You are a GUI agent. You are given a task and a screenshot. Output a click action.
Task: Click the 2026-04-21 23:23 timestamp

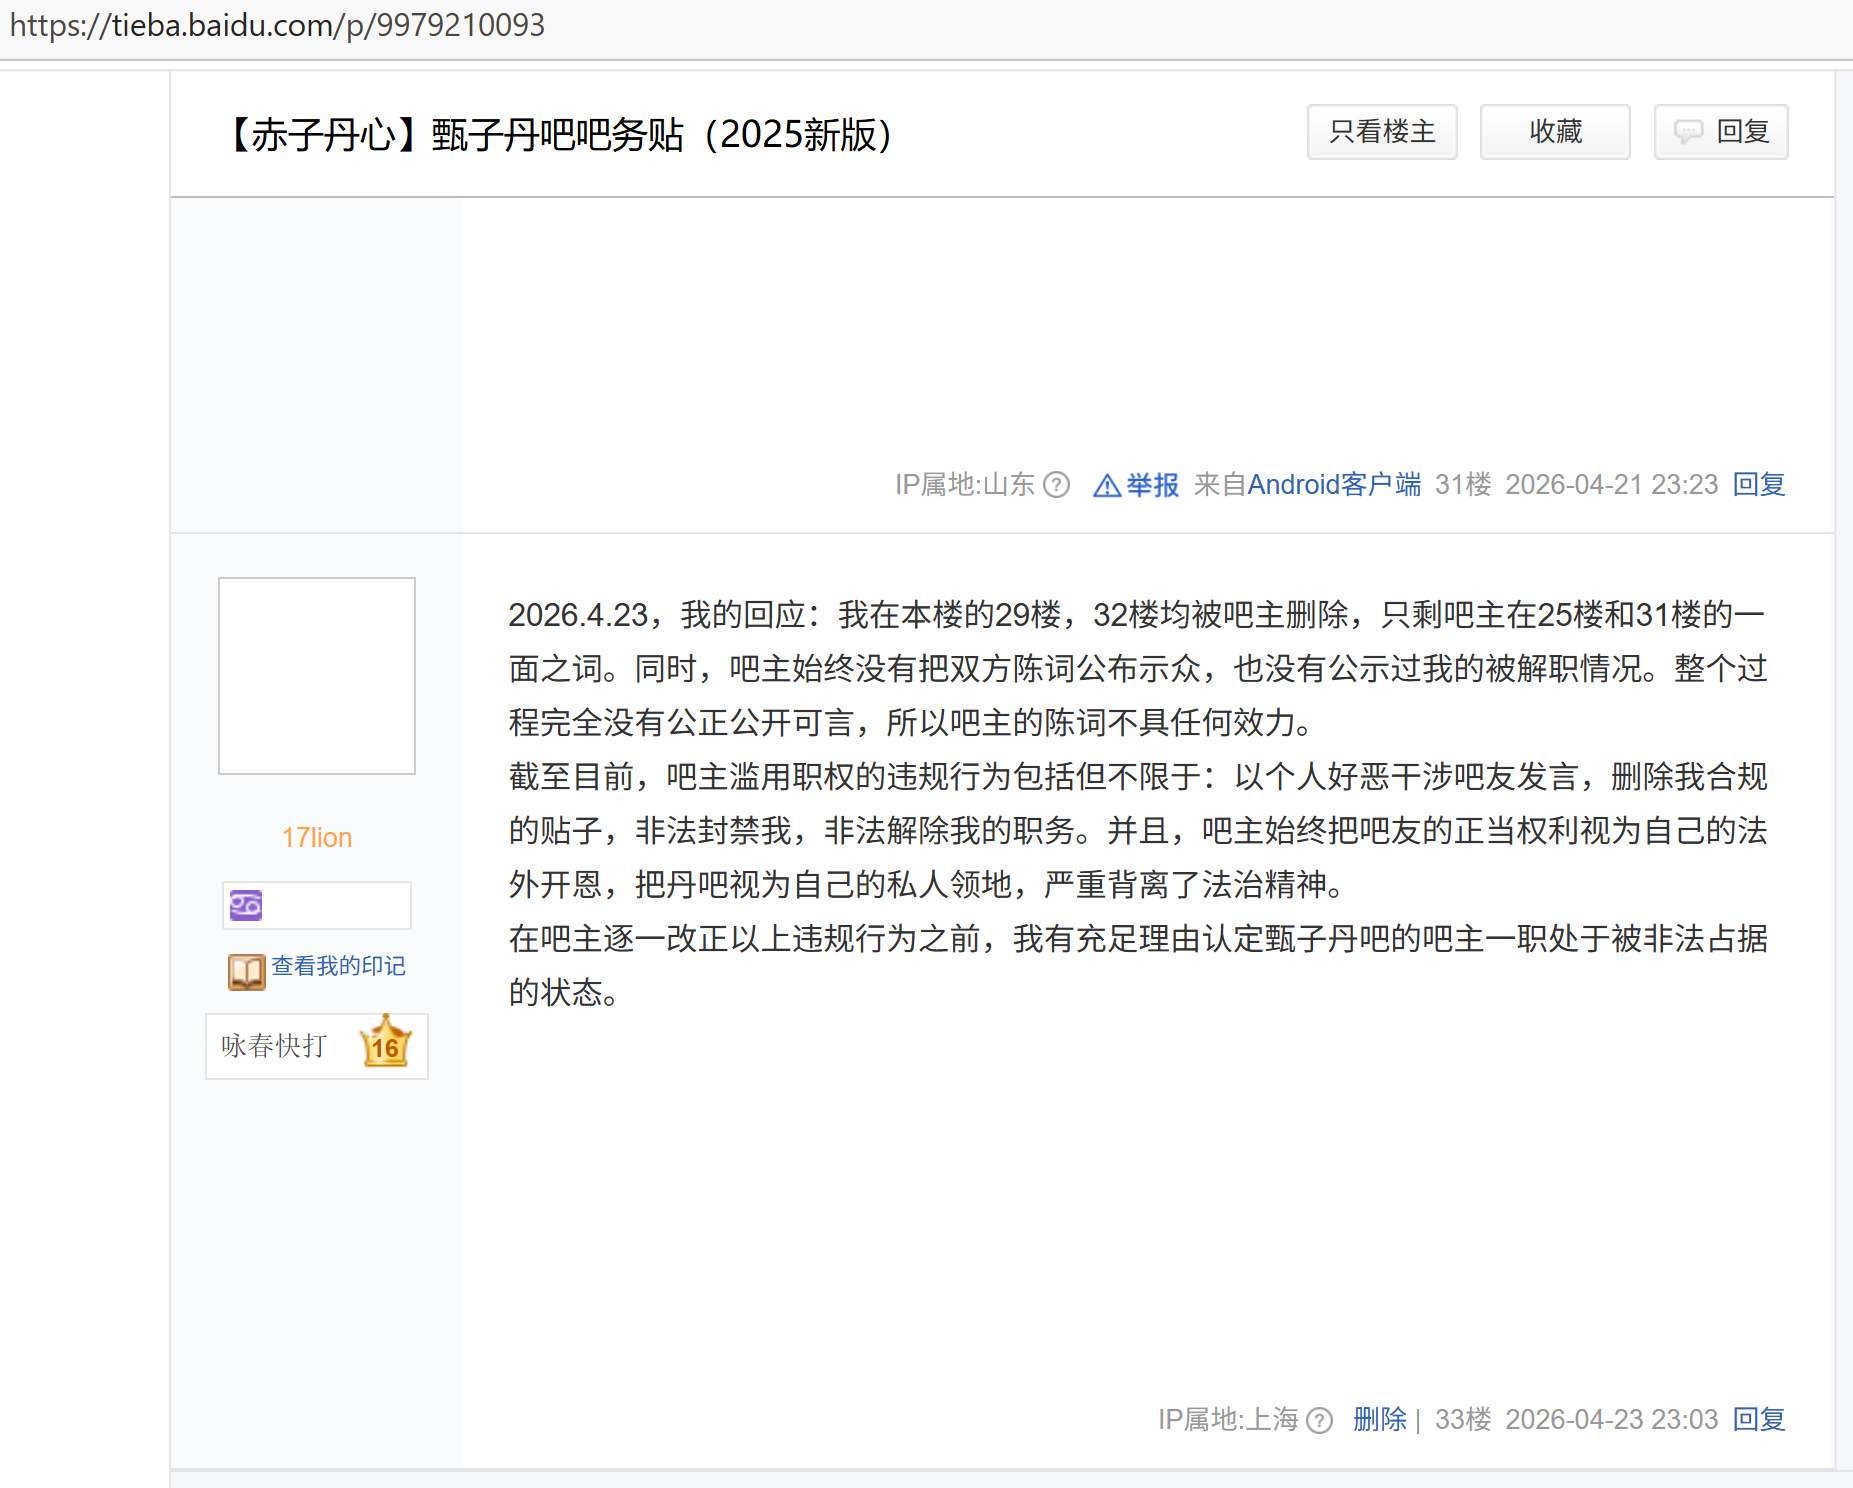click(x=1611, y=485)
